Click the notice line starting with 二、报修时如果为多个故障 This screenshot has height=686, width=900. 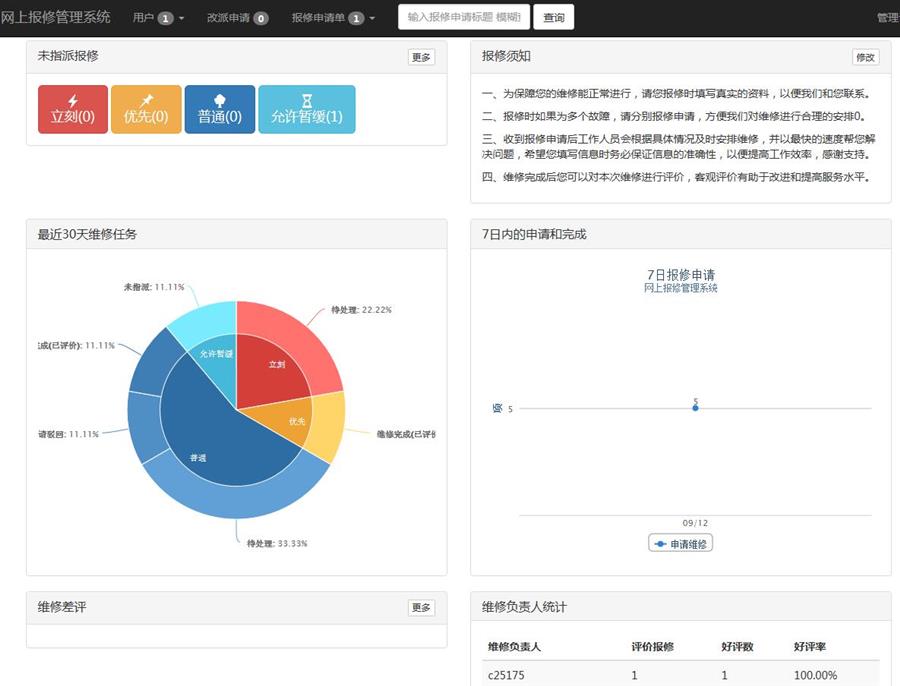tap(674, 117)
